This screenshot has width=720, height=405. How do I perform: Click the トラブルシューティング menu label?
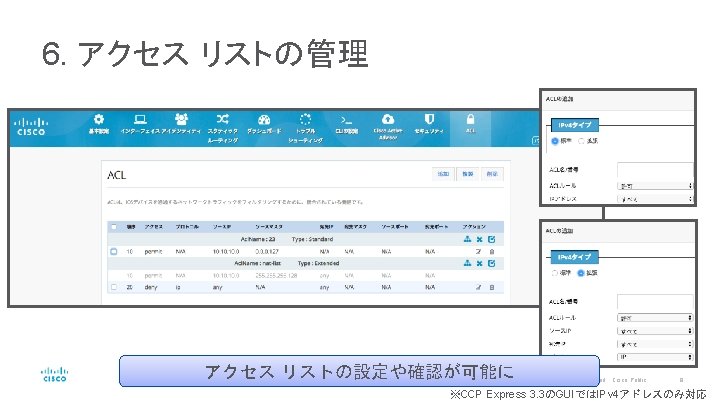[x=305, y=135]
